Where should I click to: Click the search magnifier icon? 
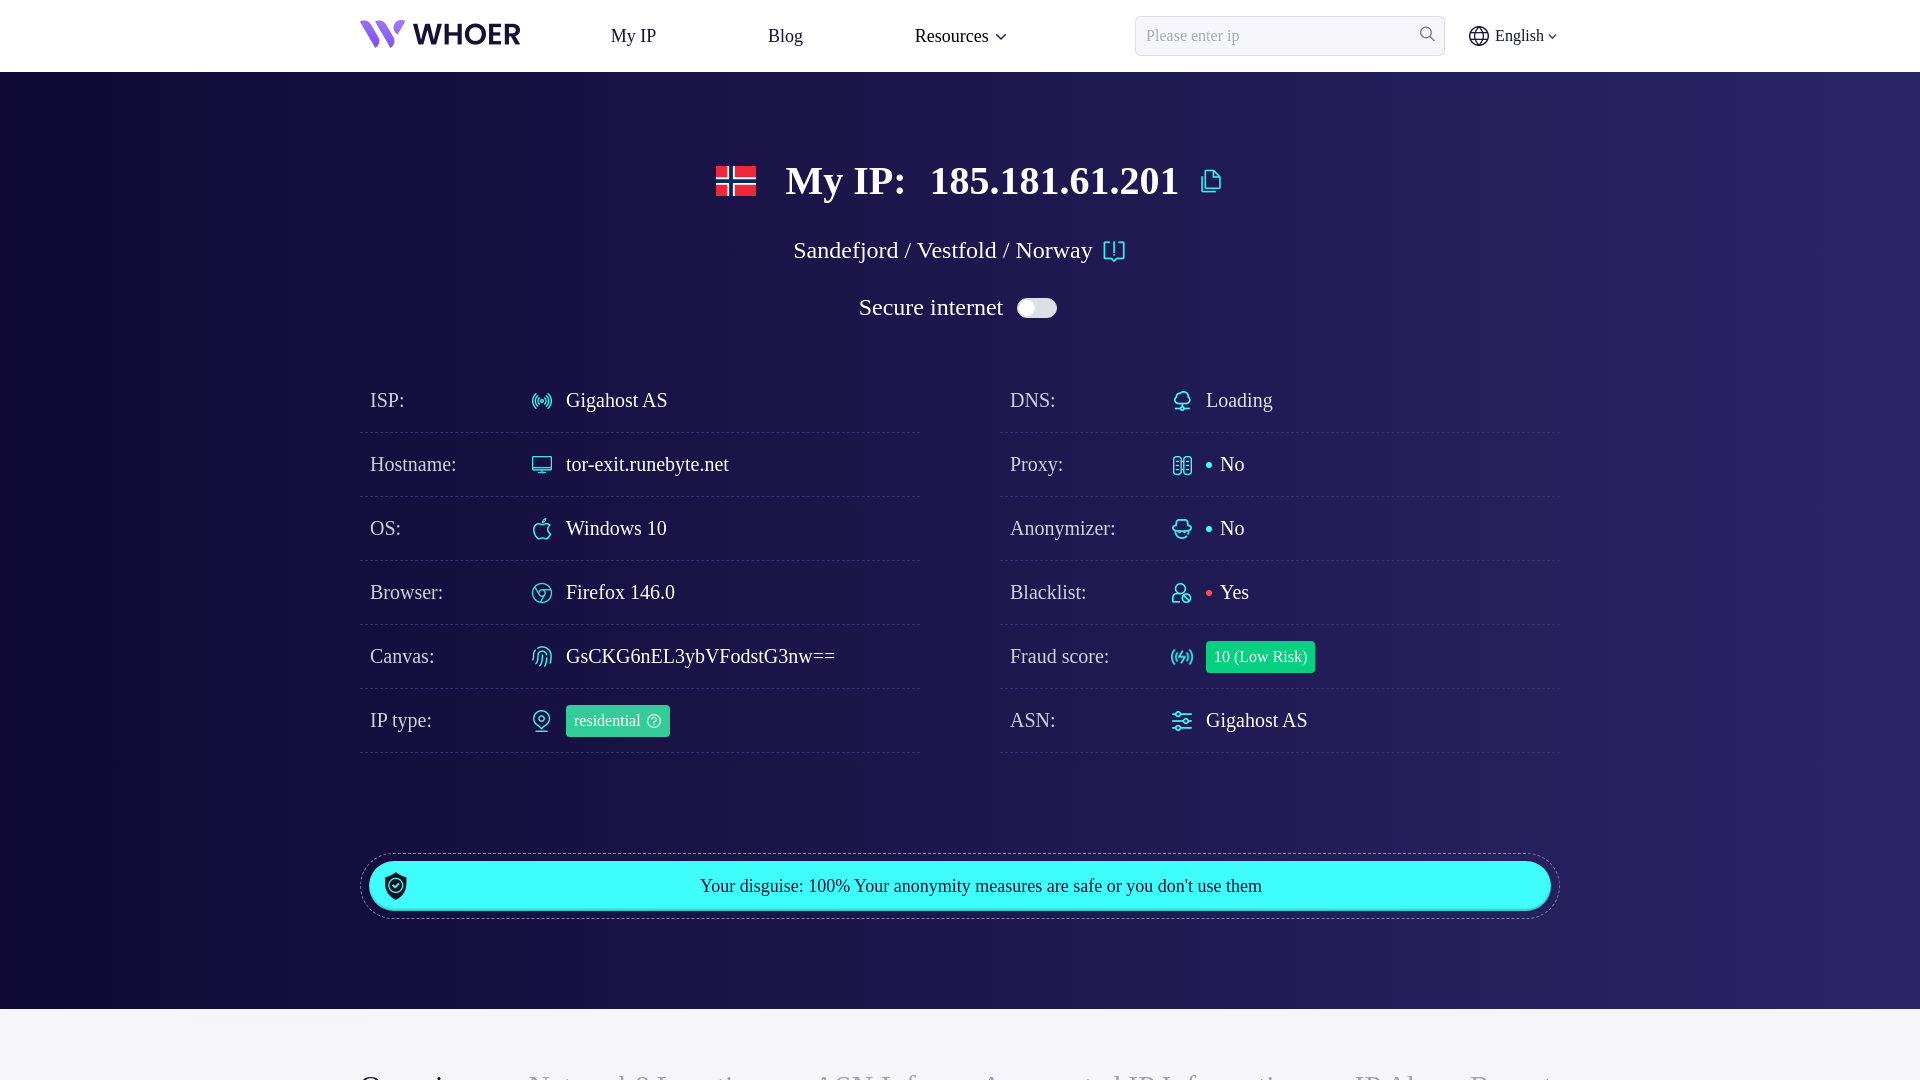[1427, 34]
